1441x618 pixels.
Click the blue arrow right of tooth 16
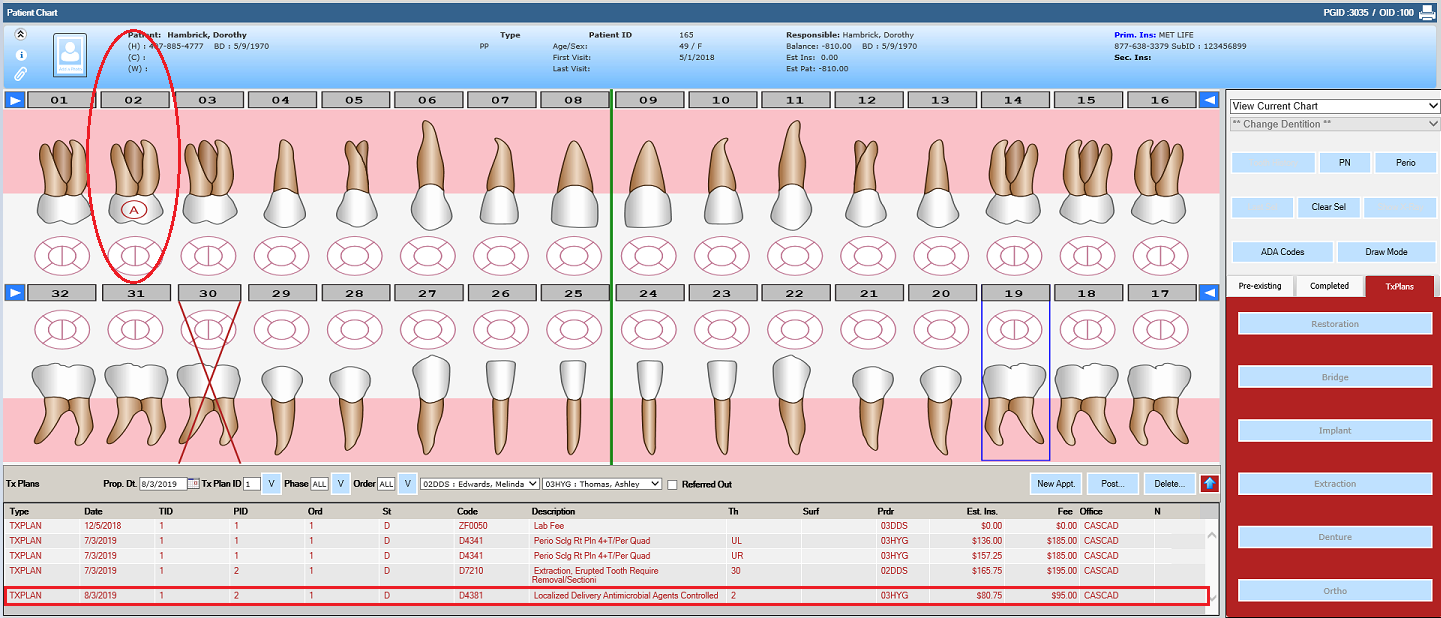pos(1208,100)
